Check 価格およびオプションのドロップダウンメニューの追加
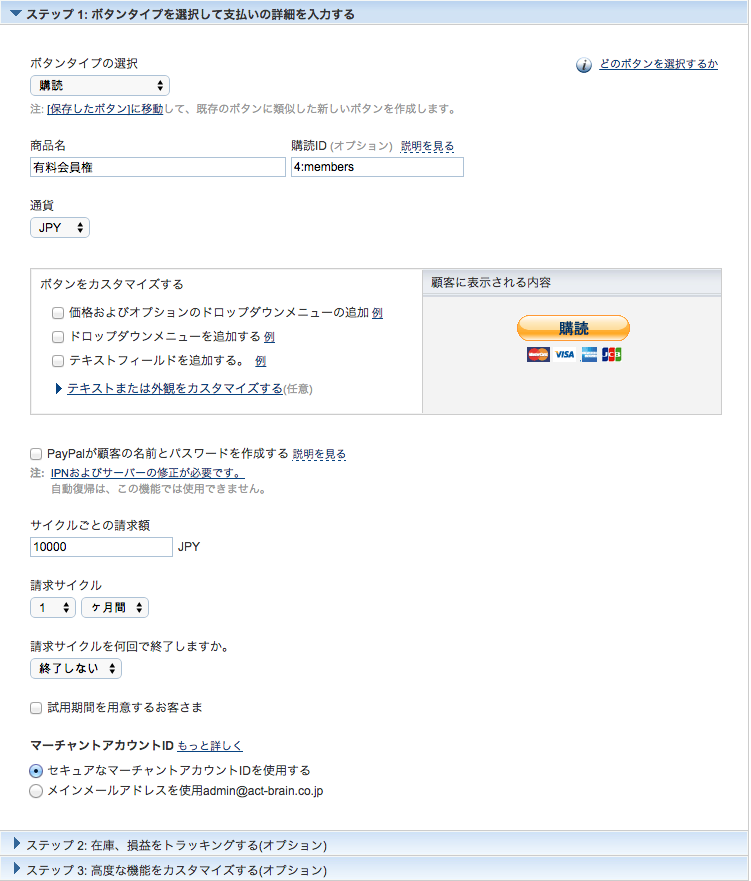This screenshot has width=751, height=881. (x=57, y=313)
